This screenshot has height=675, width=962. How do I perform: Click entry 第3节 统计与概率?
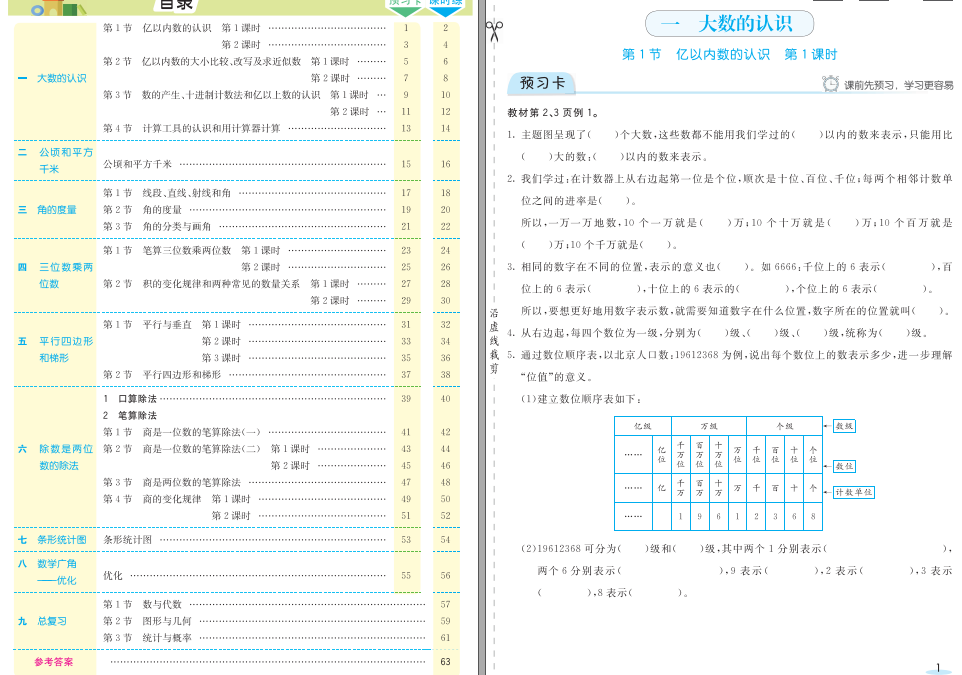point(147,638)
